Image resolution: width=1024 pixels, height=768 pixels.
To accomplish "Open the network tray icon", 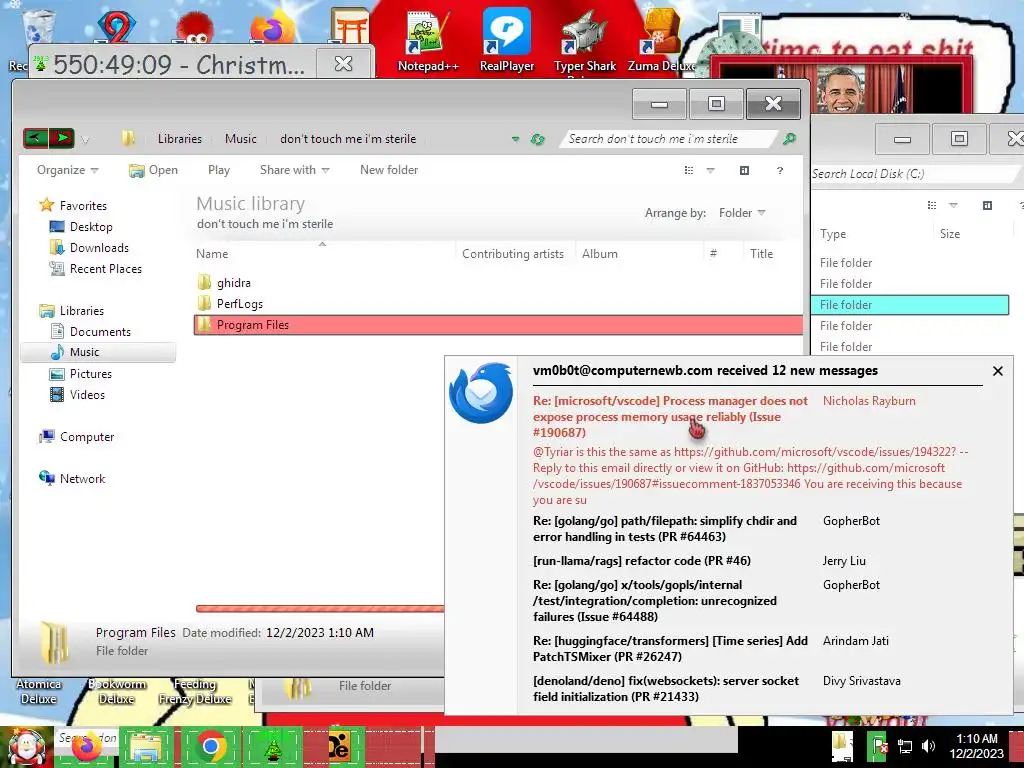I will pos(904,746).
